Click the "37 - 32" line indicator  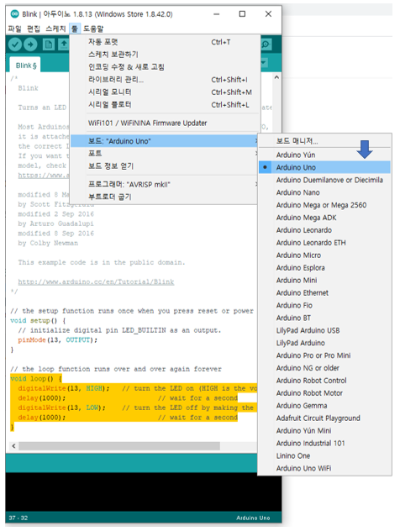click(x=18, y=518)
